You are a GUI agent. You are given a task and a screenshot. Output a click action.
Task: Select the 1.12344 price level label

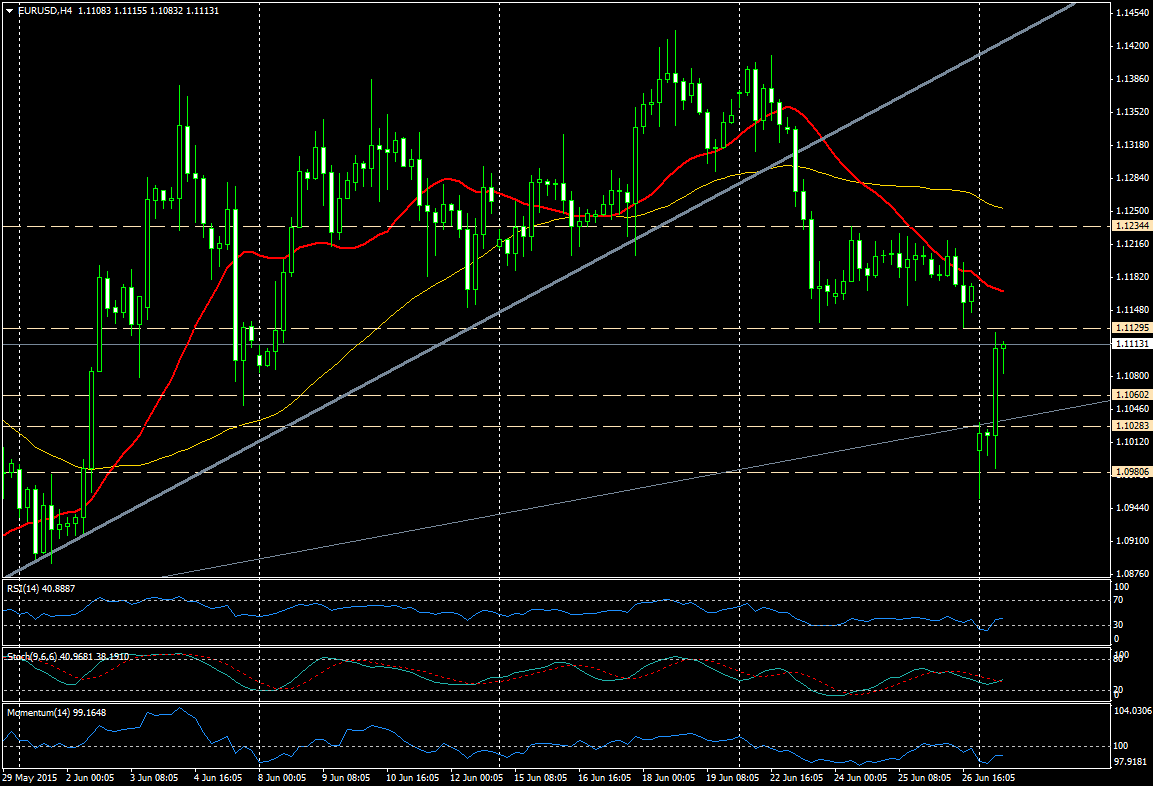[x=1131, y=227]
